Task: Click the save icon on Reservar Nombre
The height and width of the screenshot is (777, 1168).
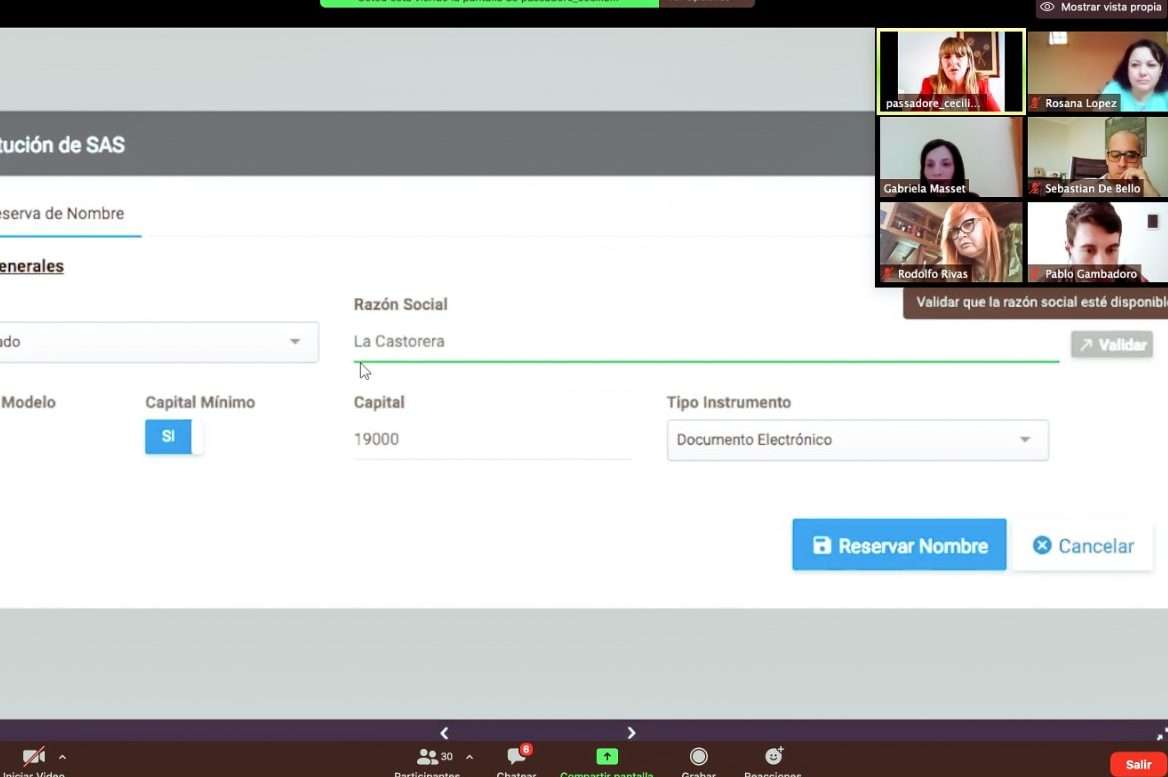Action: pos(822,545)
